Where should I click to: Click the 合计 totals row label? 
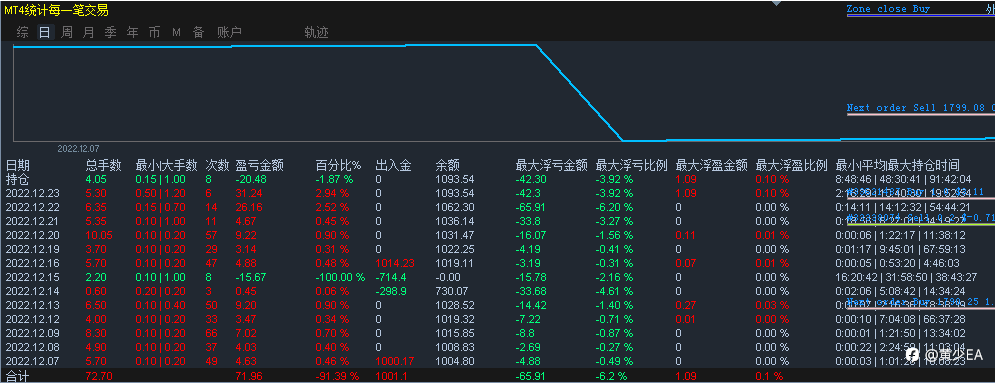pos(18,377)
